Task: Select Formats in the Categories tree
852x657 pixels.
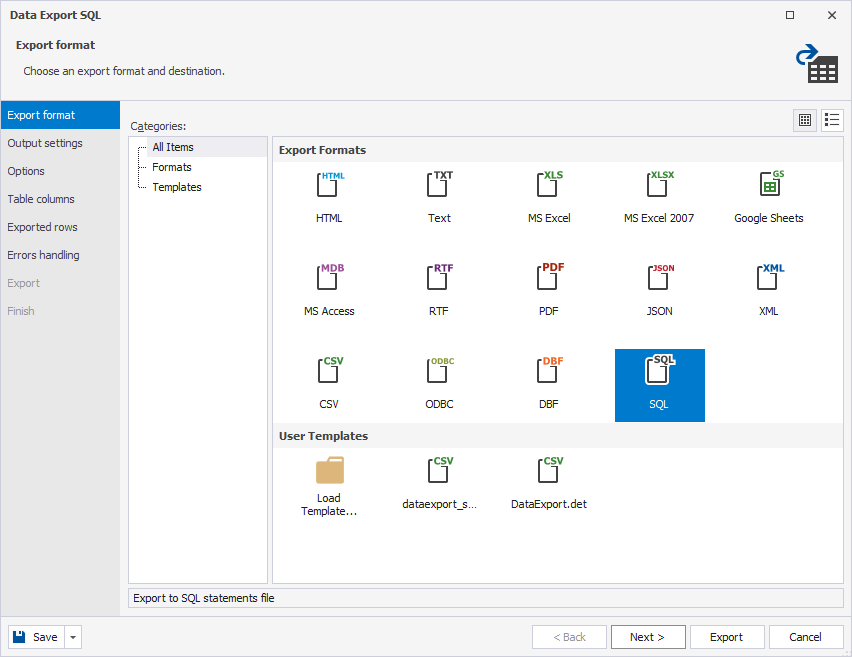Action: coord(172,167)
